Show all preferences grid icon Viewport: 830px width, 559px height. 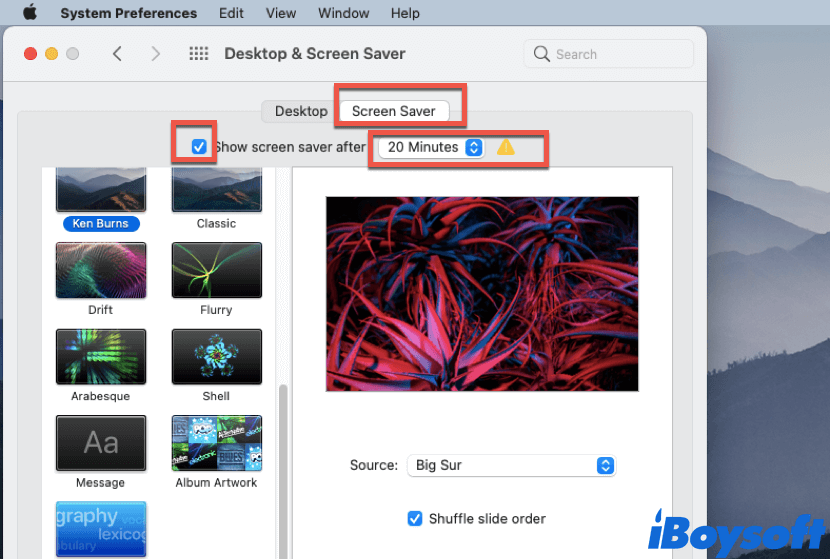198,54
